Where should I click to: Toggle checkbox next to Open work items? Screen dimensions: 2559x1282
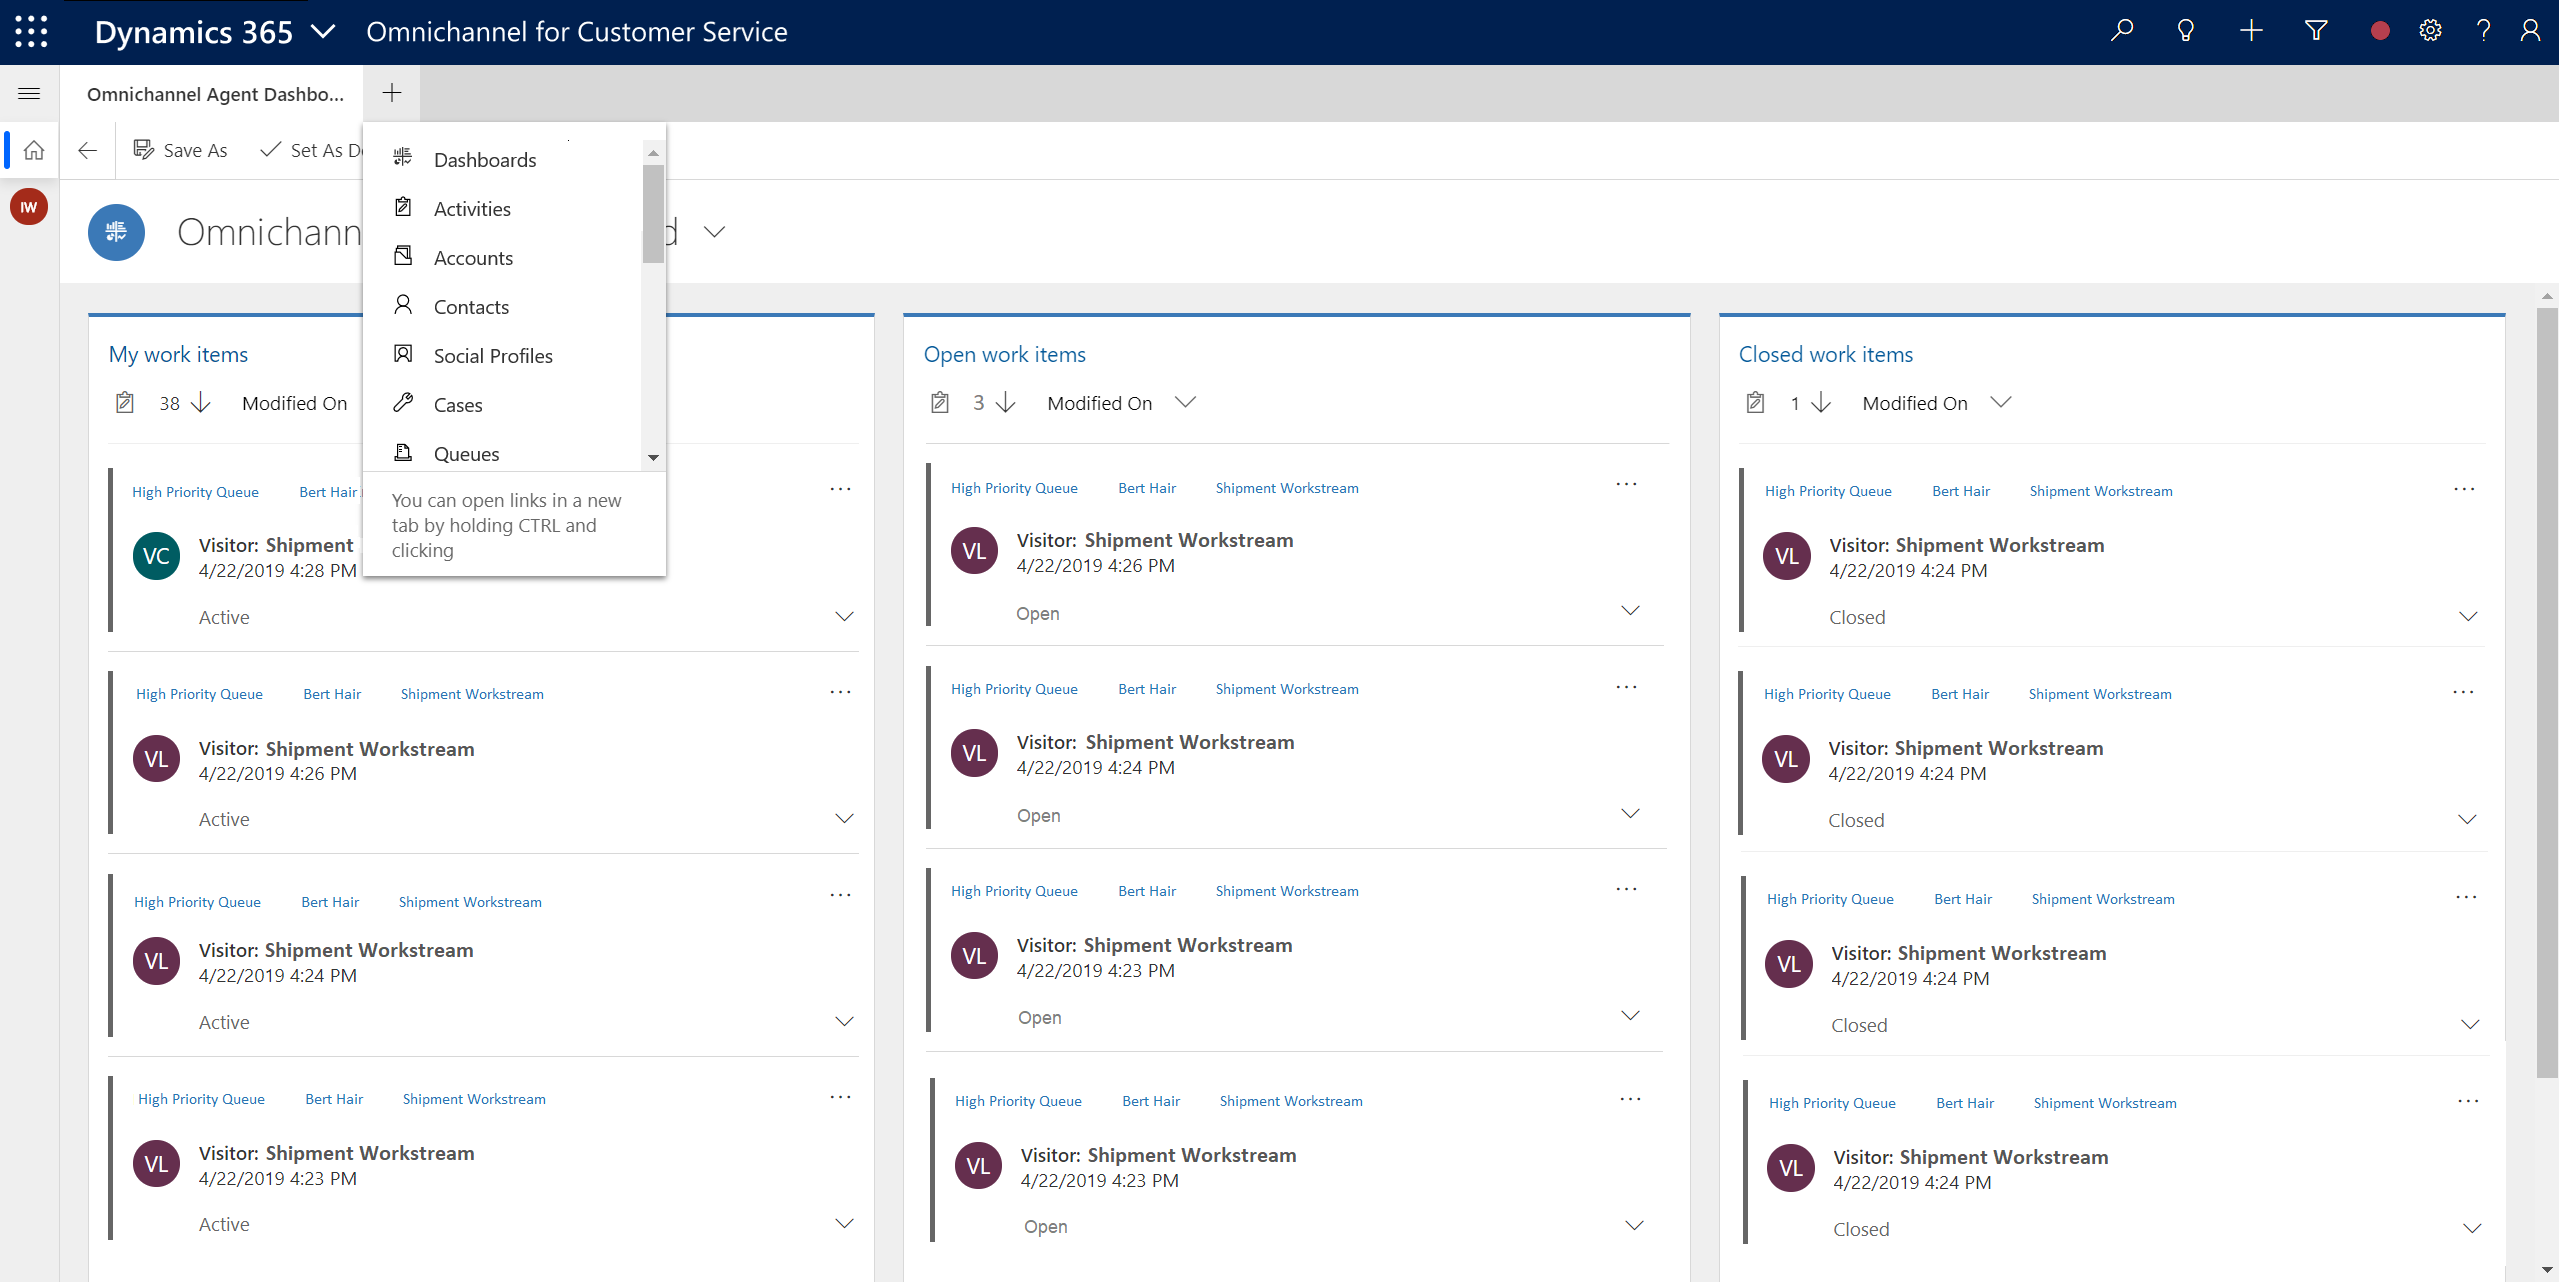(x=940, y=401)
